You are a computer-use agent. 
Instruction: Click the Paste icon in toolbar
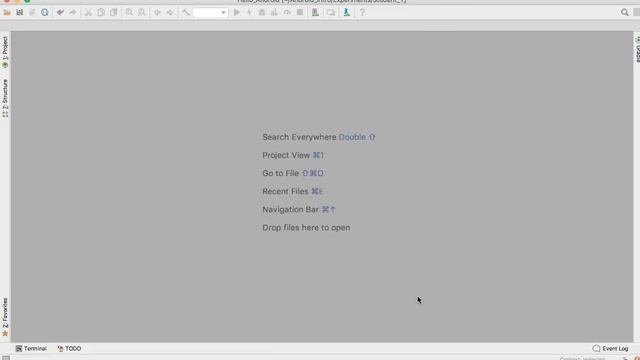pos(113,13)
